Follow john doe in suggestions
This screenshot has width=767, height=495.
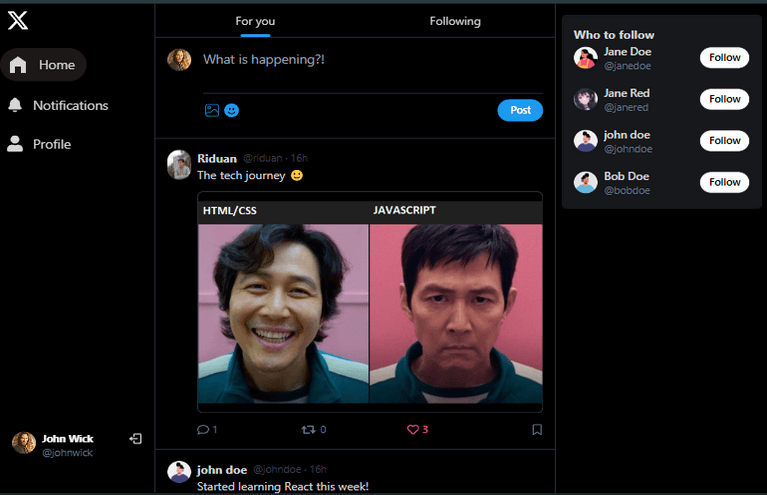(x=724, y=141)
